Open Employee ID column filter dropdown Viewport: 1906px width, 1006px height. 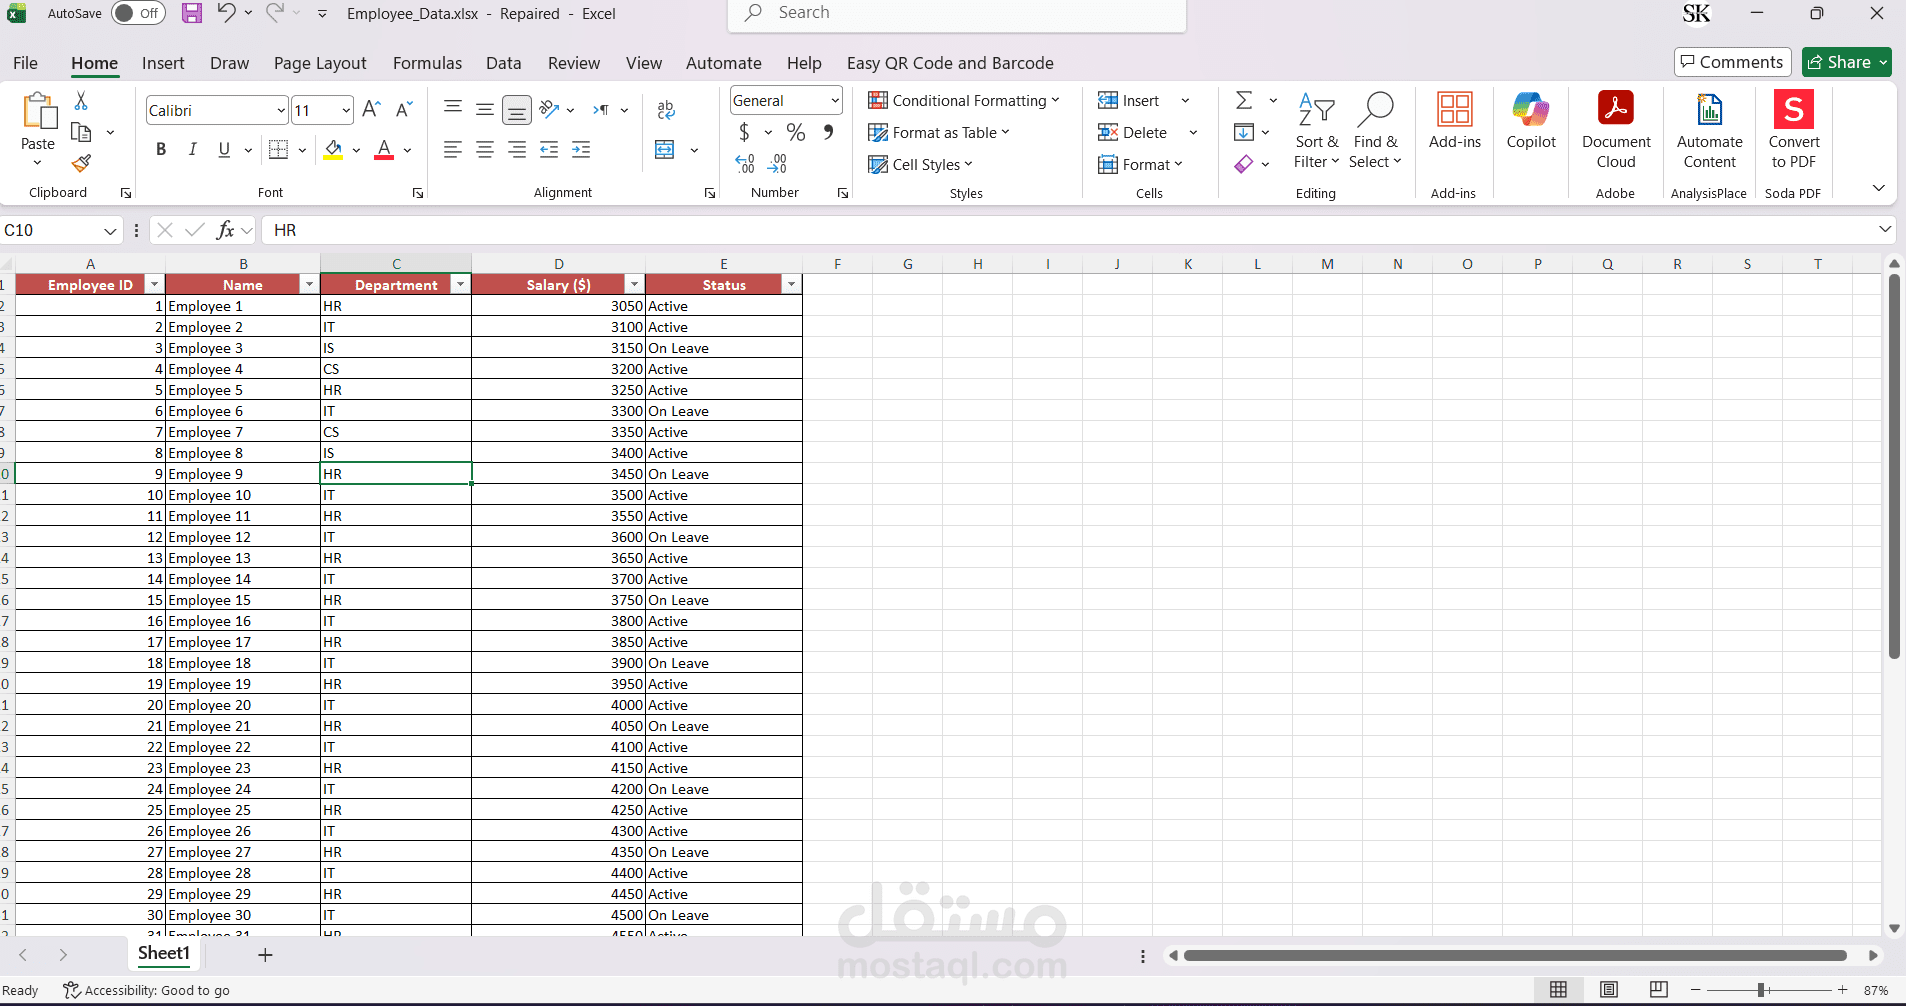coord(154,285)
